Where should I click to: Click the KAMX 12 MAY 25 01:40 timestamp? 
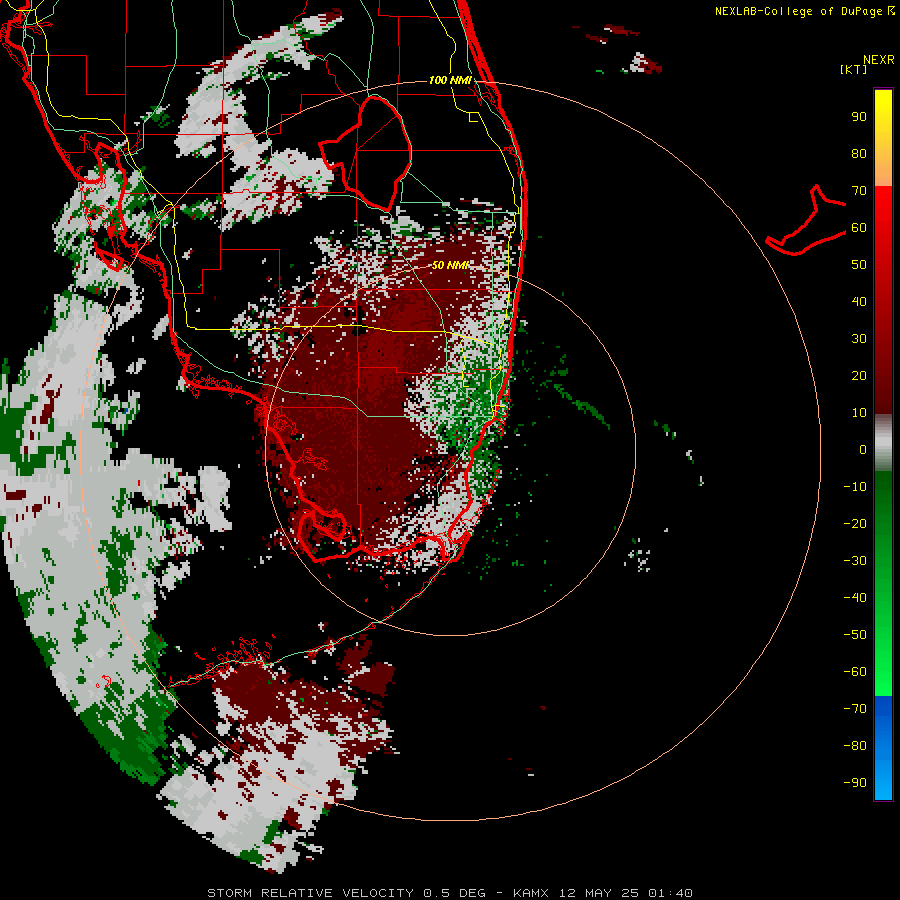pos(603,893)
